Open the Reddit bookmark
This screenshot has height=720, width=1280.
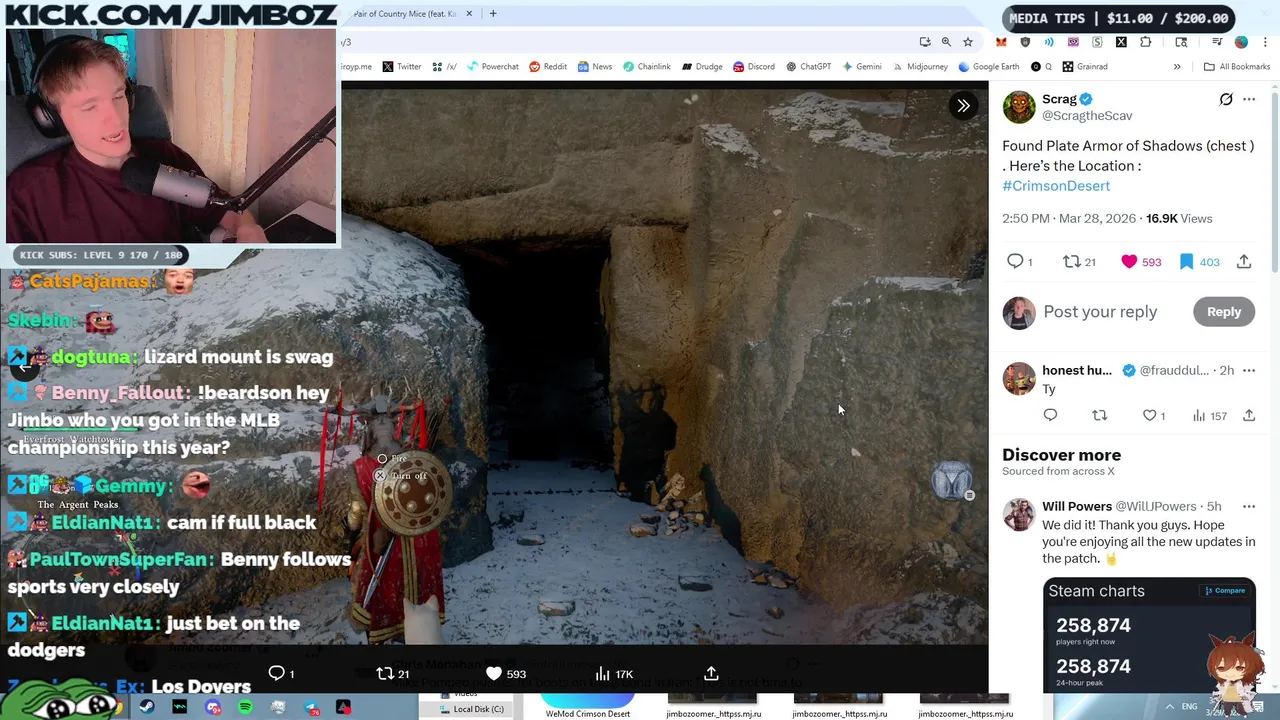click(x=548, y=67)
